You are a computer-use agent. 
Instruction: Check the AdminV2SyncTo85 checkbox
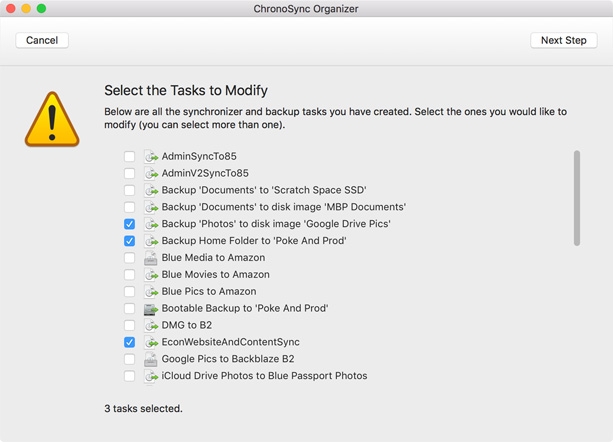coord(129,173)
